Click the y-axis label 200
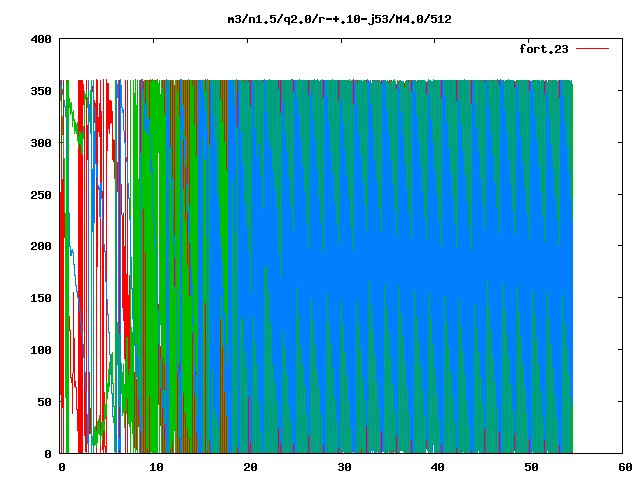Image resolution: width=640 pixels, height=480 pixels. 41,246
